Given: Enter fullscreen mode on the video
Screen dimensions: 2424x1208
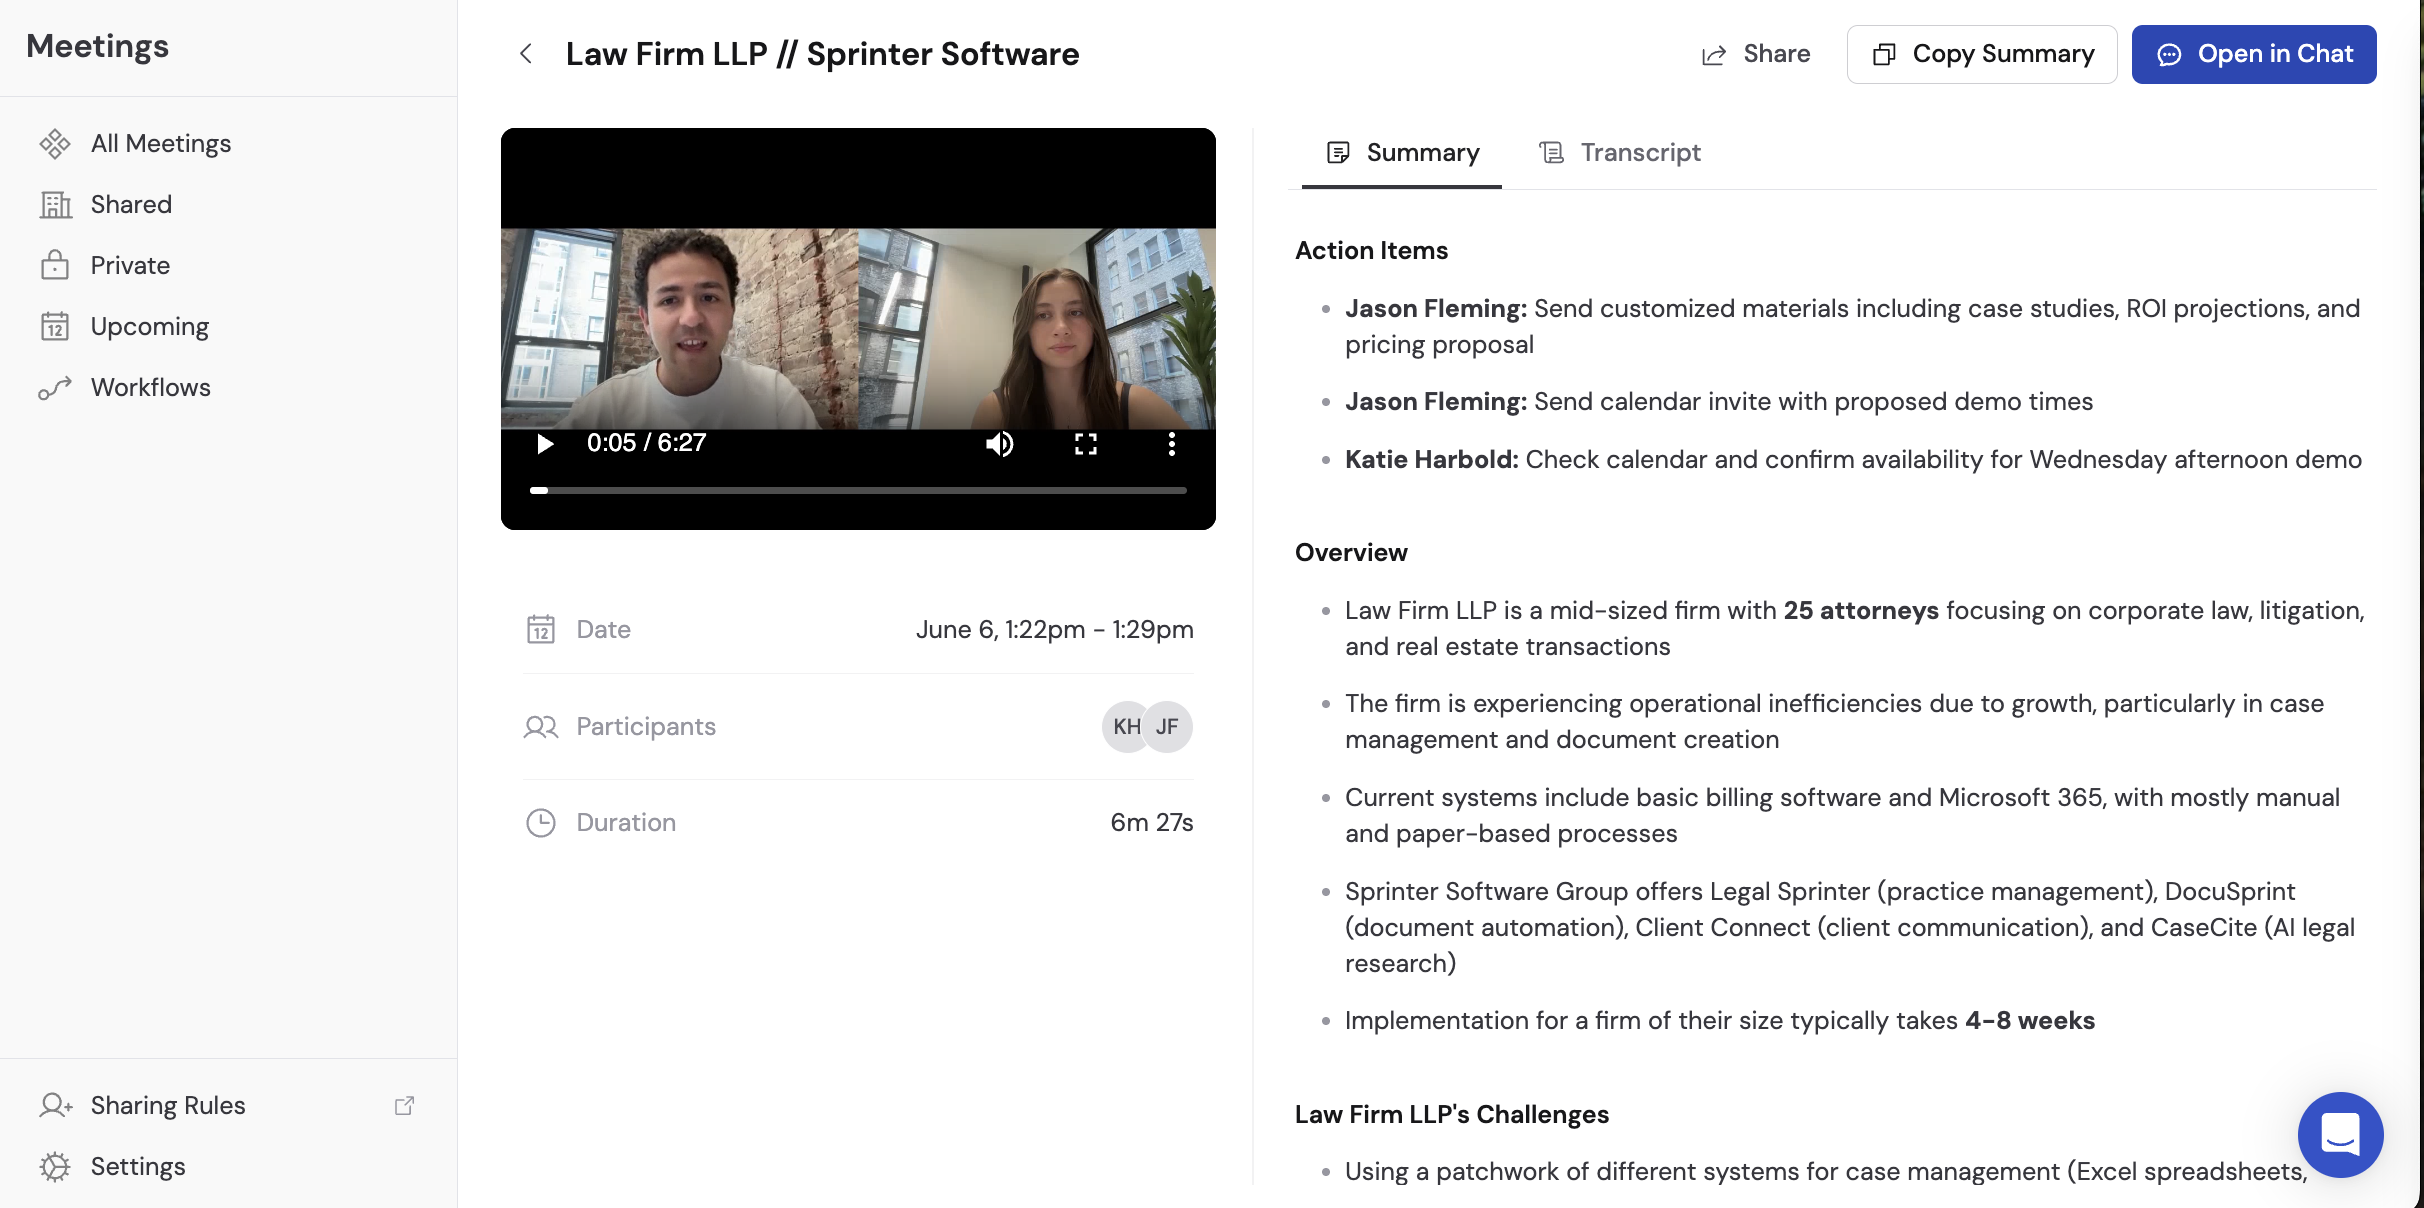Looking at the screenshot, I should 1086,444.
